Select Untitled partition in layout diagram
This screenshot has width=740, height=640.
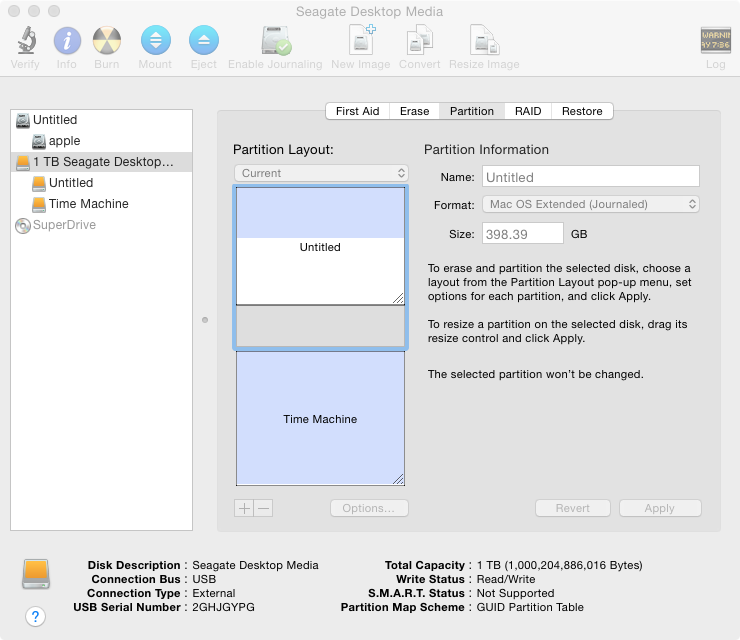click(320, 246)
